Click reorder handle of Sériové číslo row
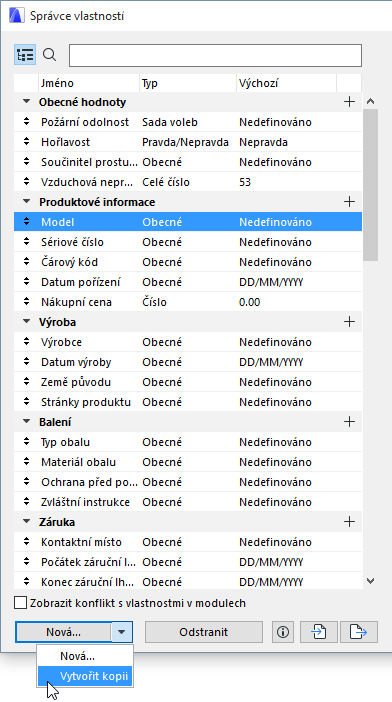The width and height of the screenshot is (392, 702). pos(26,242)
